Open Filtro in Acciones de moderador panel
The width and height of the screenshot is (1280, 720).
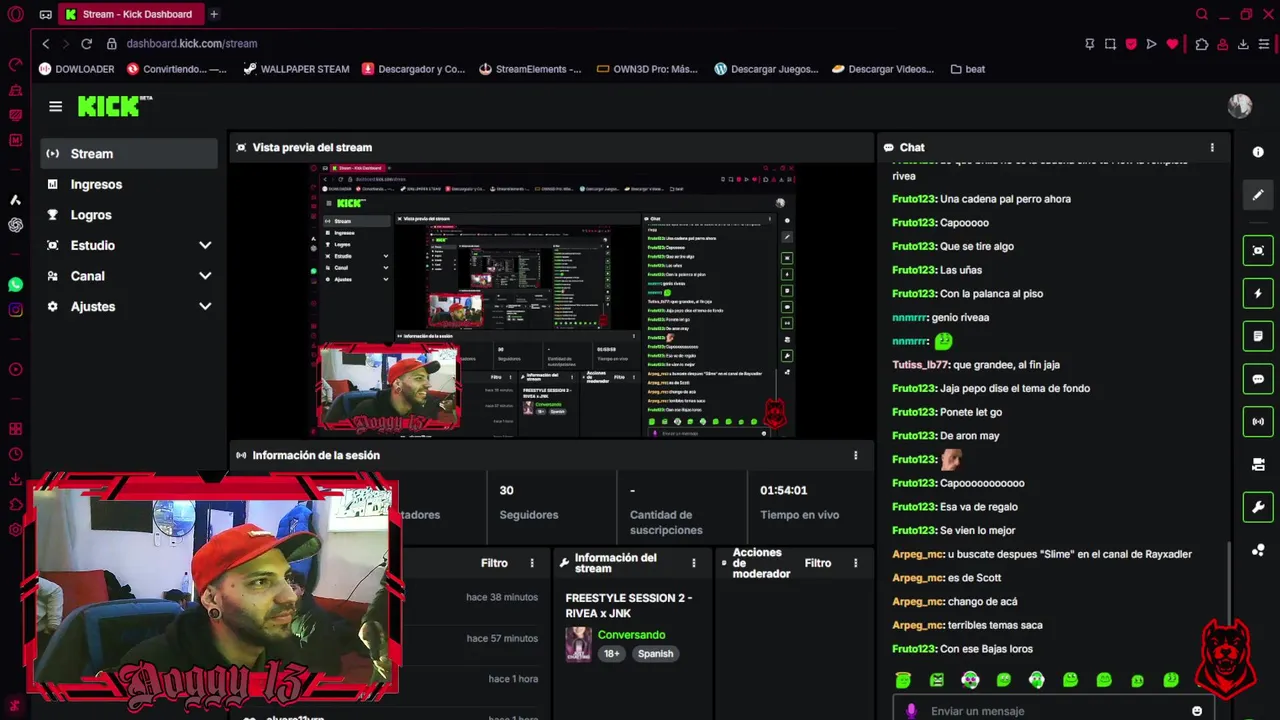click(x=818, y=563)
